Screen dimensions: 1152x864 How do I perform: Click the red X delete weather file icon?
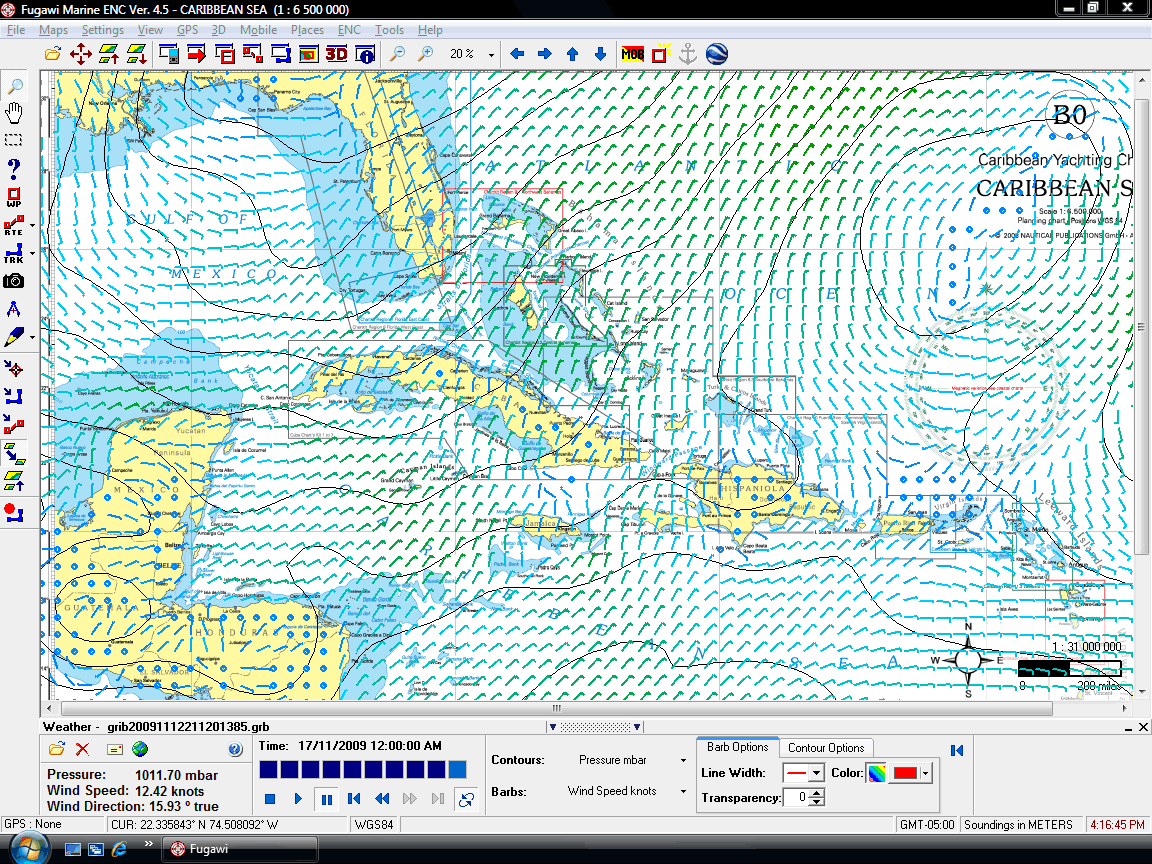point(83,749)
